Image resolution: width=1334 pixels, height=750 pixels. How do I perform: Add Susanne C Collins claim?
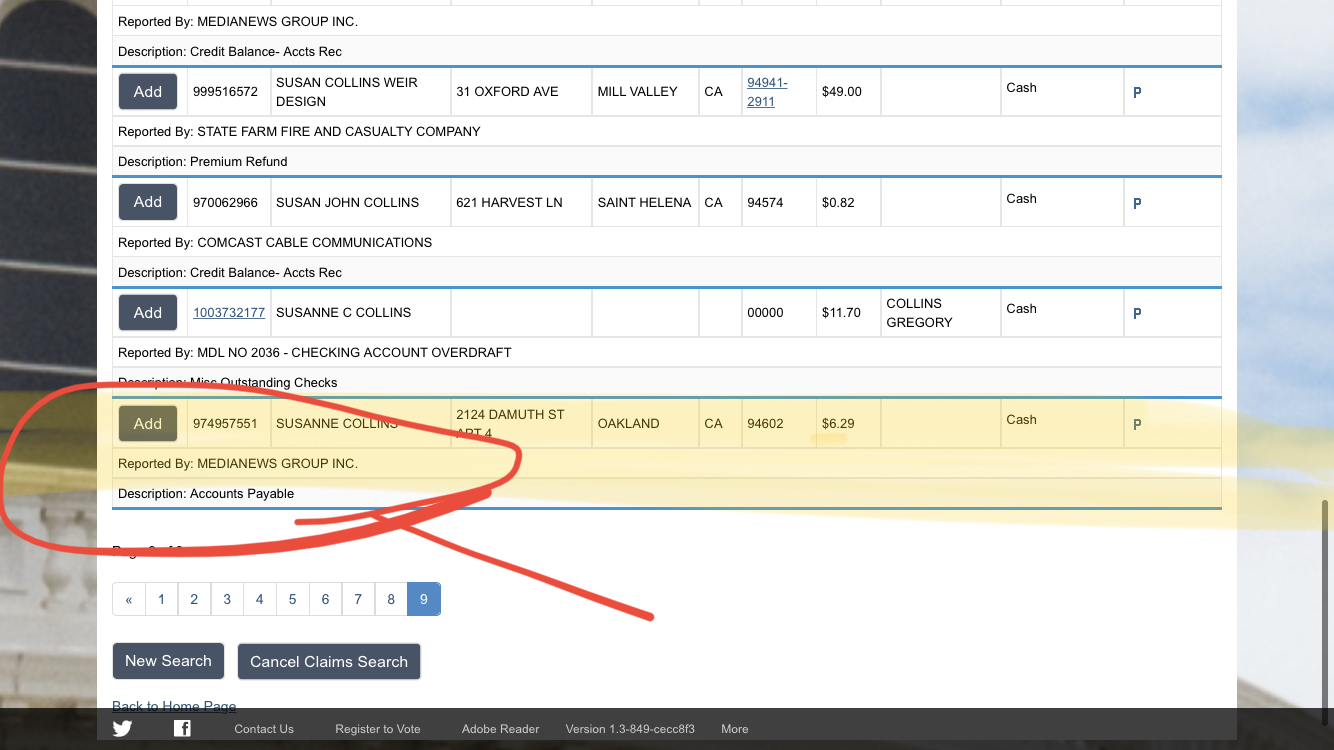(148, 312)
